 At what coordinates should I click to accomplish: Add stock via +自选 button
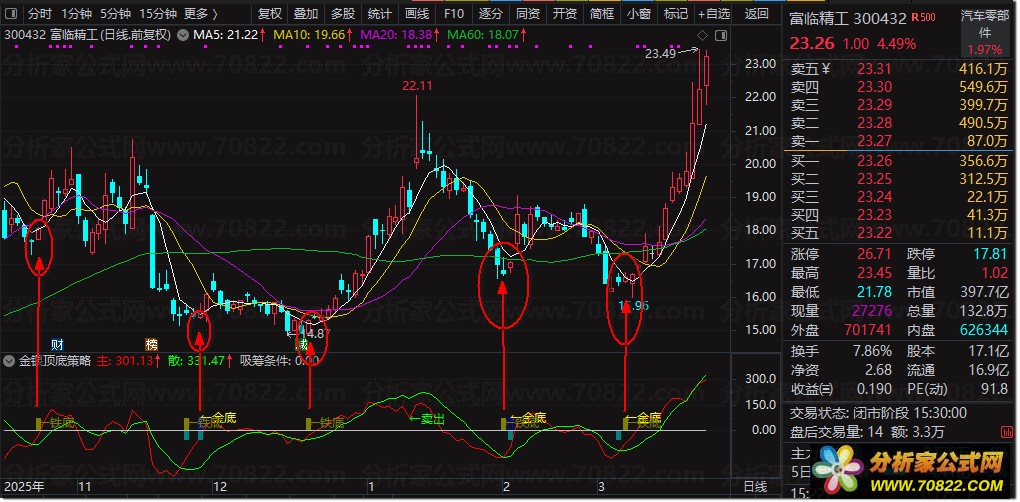pyautogui.click(x=714, y=14)
